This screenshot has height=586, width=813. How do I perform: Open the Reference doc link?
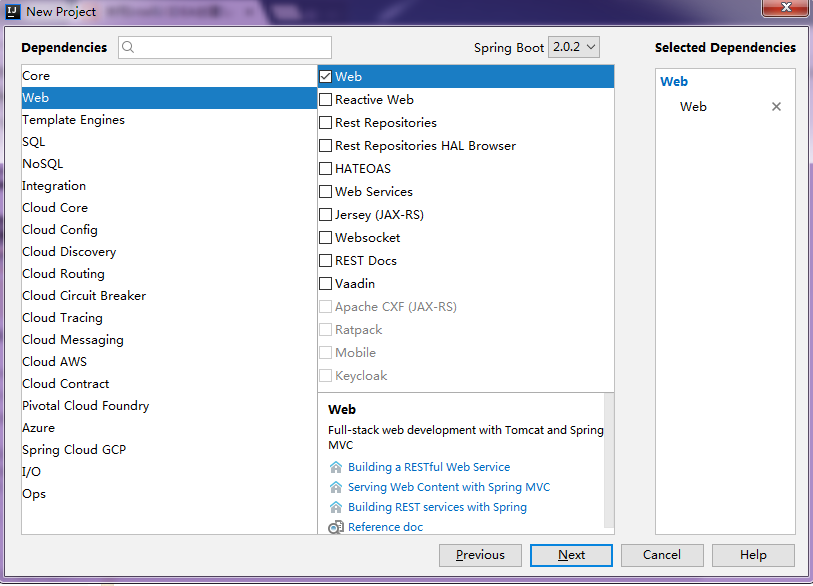(x=385, y=527)
